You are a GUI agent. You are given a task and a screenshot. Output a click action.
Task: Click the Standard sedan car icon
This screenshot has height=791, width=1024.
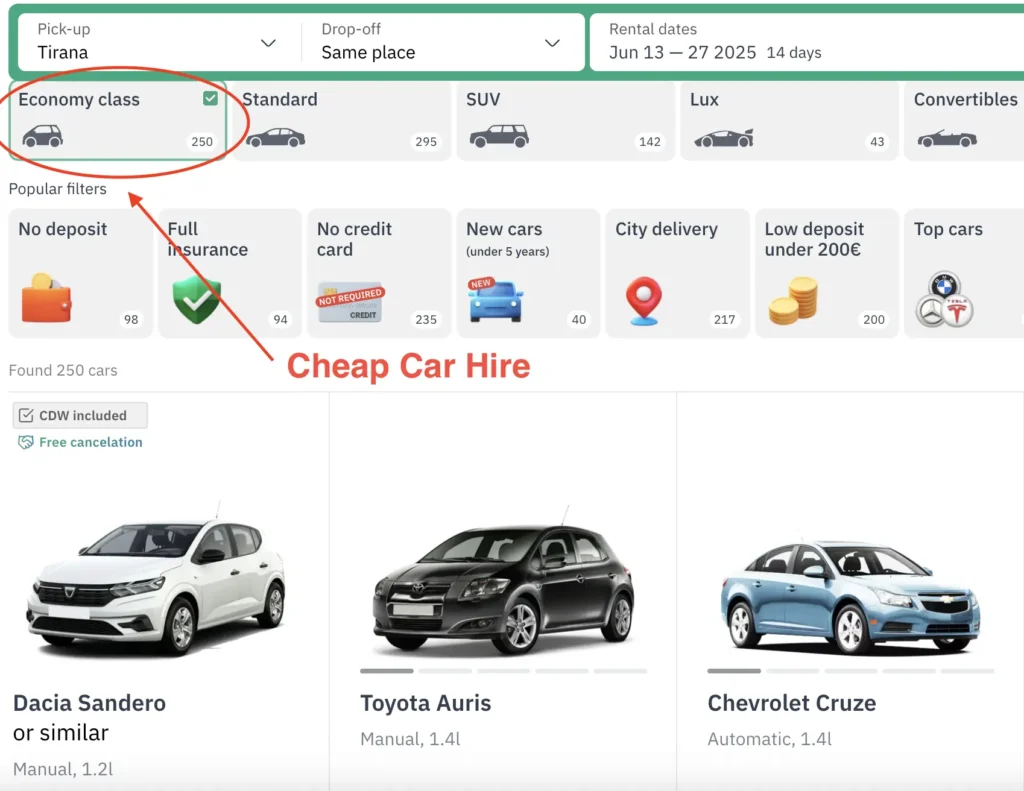(275, 137)
